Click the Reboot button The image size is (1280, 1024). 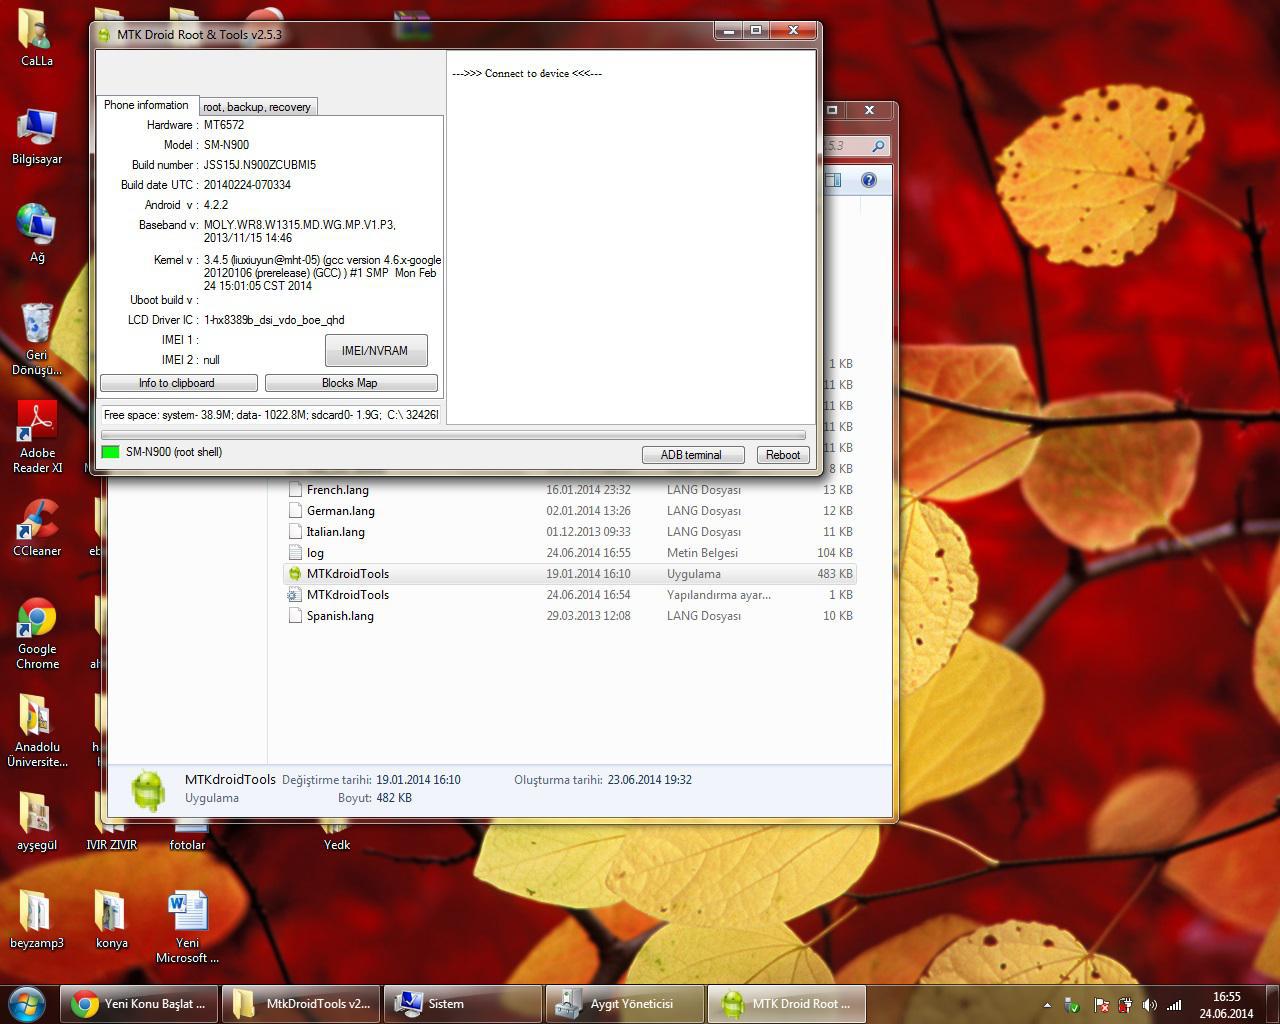tap(782, 455)
